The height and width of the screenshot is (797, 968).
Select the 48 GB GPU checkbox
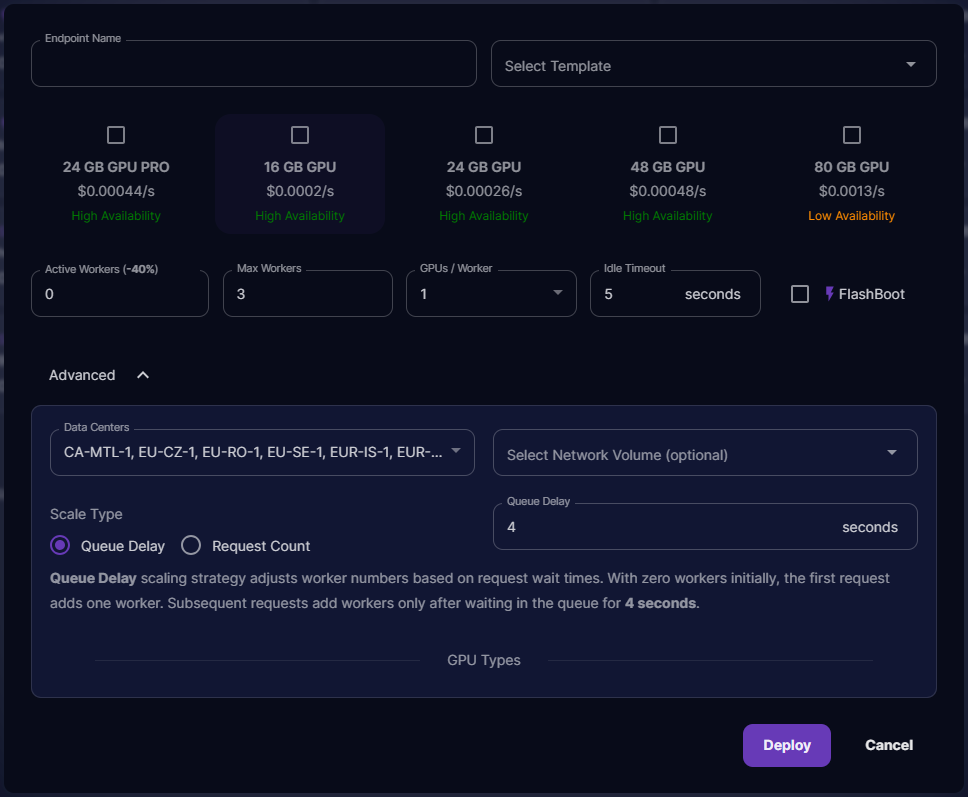click(x=668, y=135)
